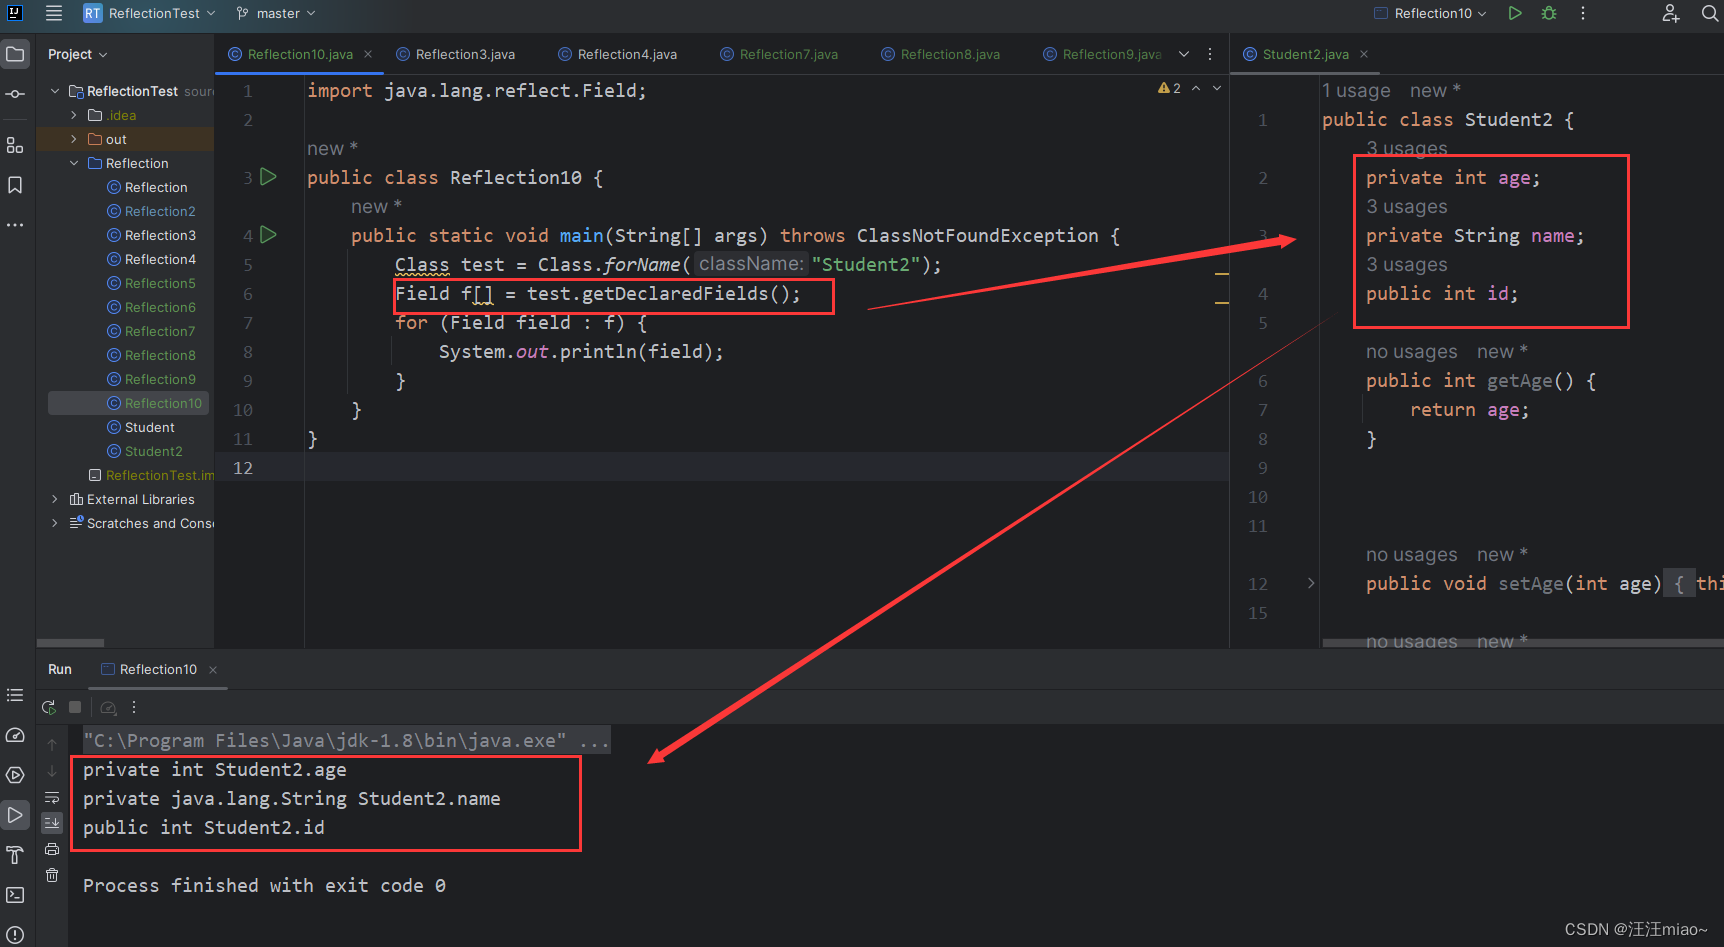Open the Problems tool window
The width and height of the screenshot is (1724, 947).
[15, 935]
